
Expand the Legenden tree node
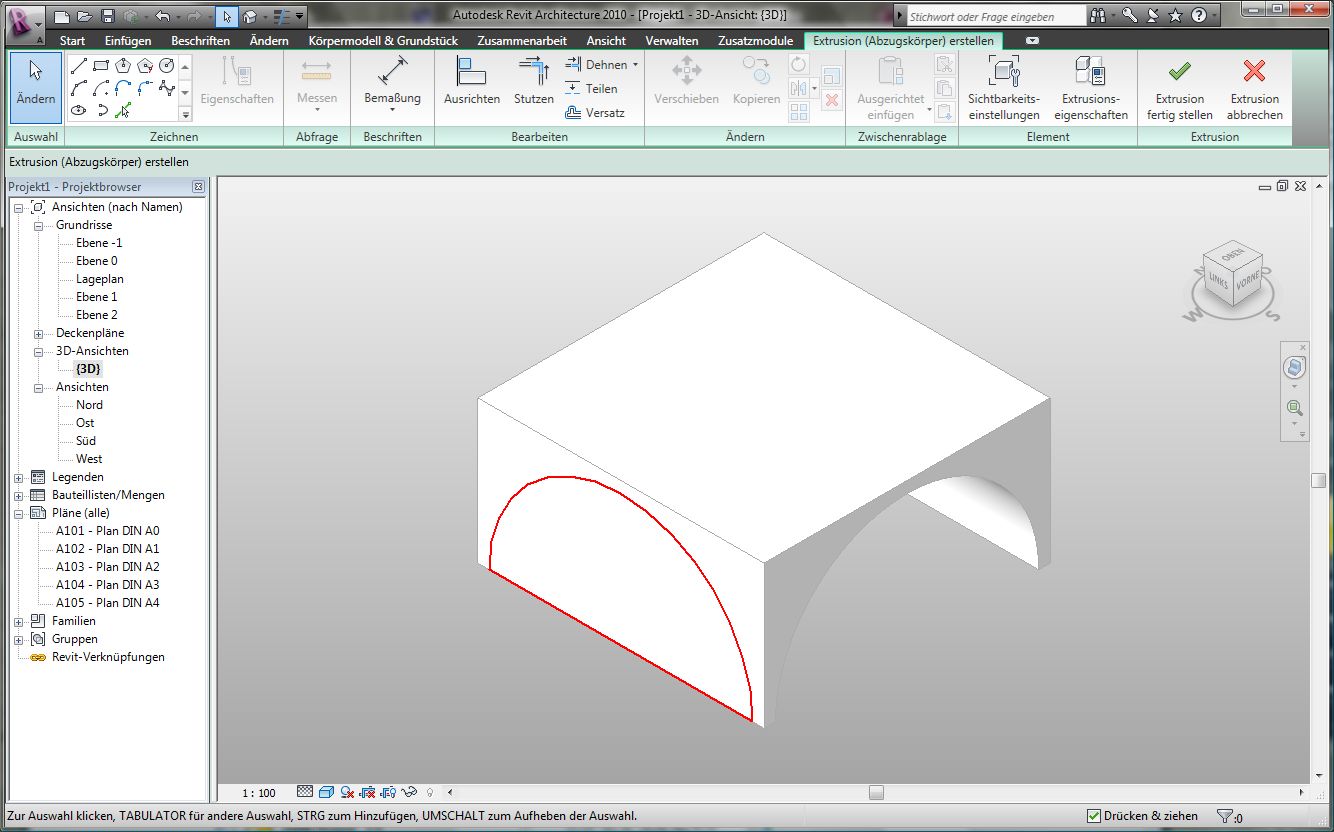(x=18, y=477)
